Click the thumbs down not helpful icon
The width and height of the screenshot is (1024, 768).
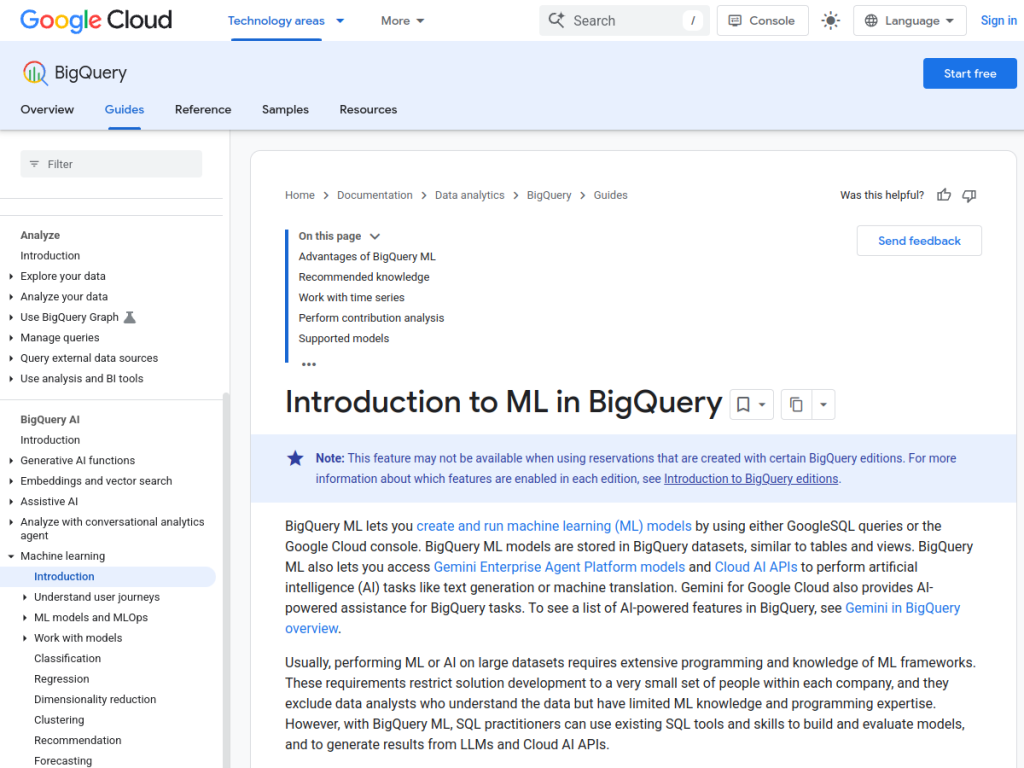pos(969,195)
